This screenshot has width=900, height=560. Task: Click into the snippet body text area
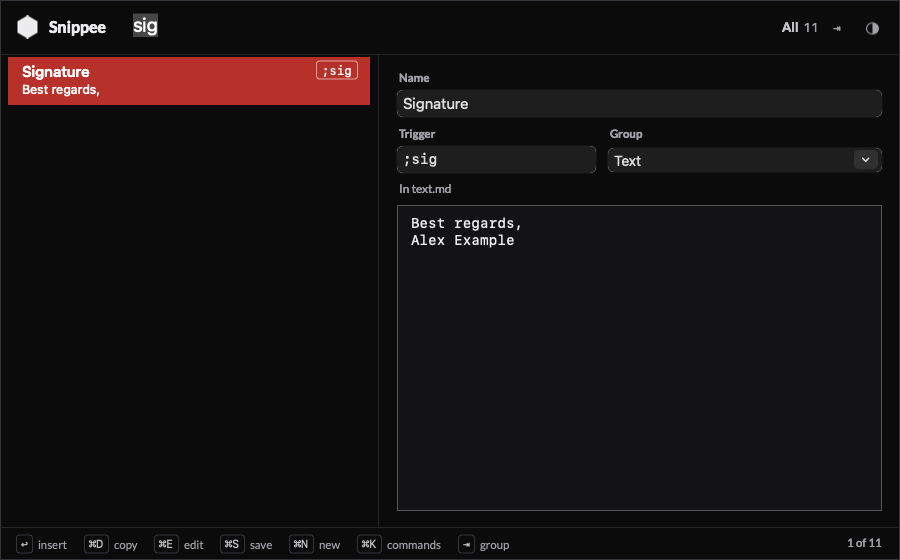coord(639,358)
